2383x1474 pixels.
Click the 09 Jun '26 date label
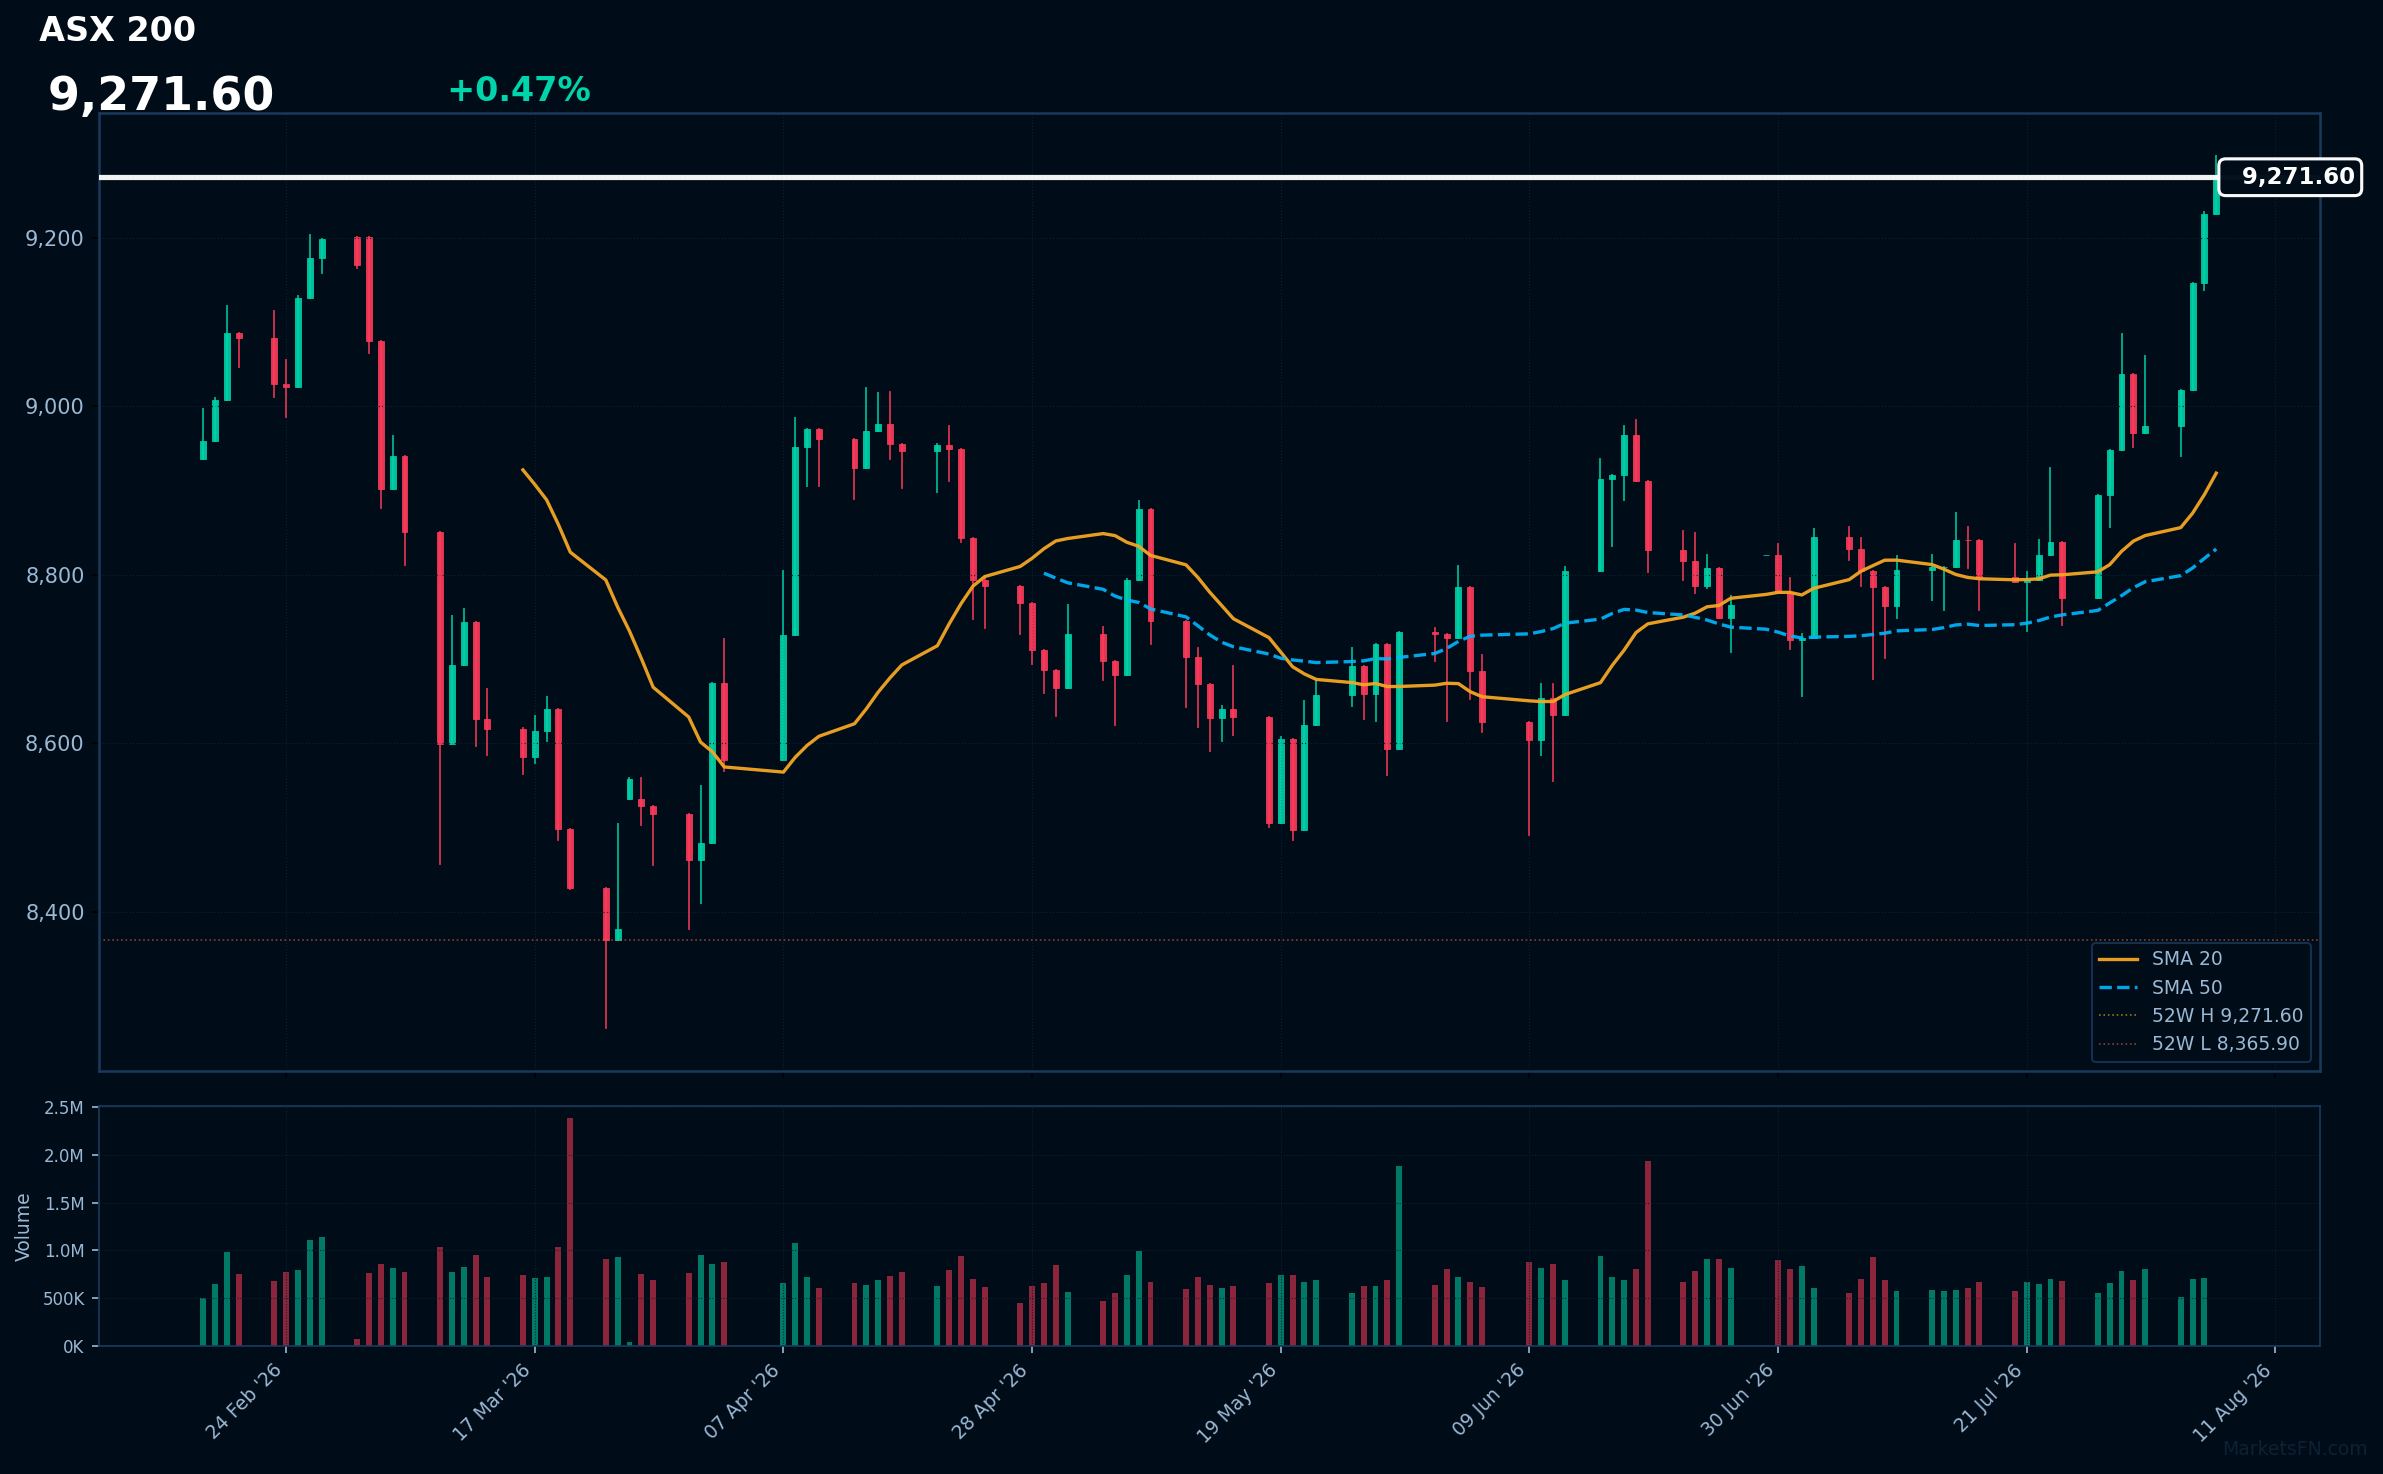1488,1400
